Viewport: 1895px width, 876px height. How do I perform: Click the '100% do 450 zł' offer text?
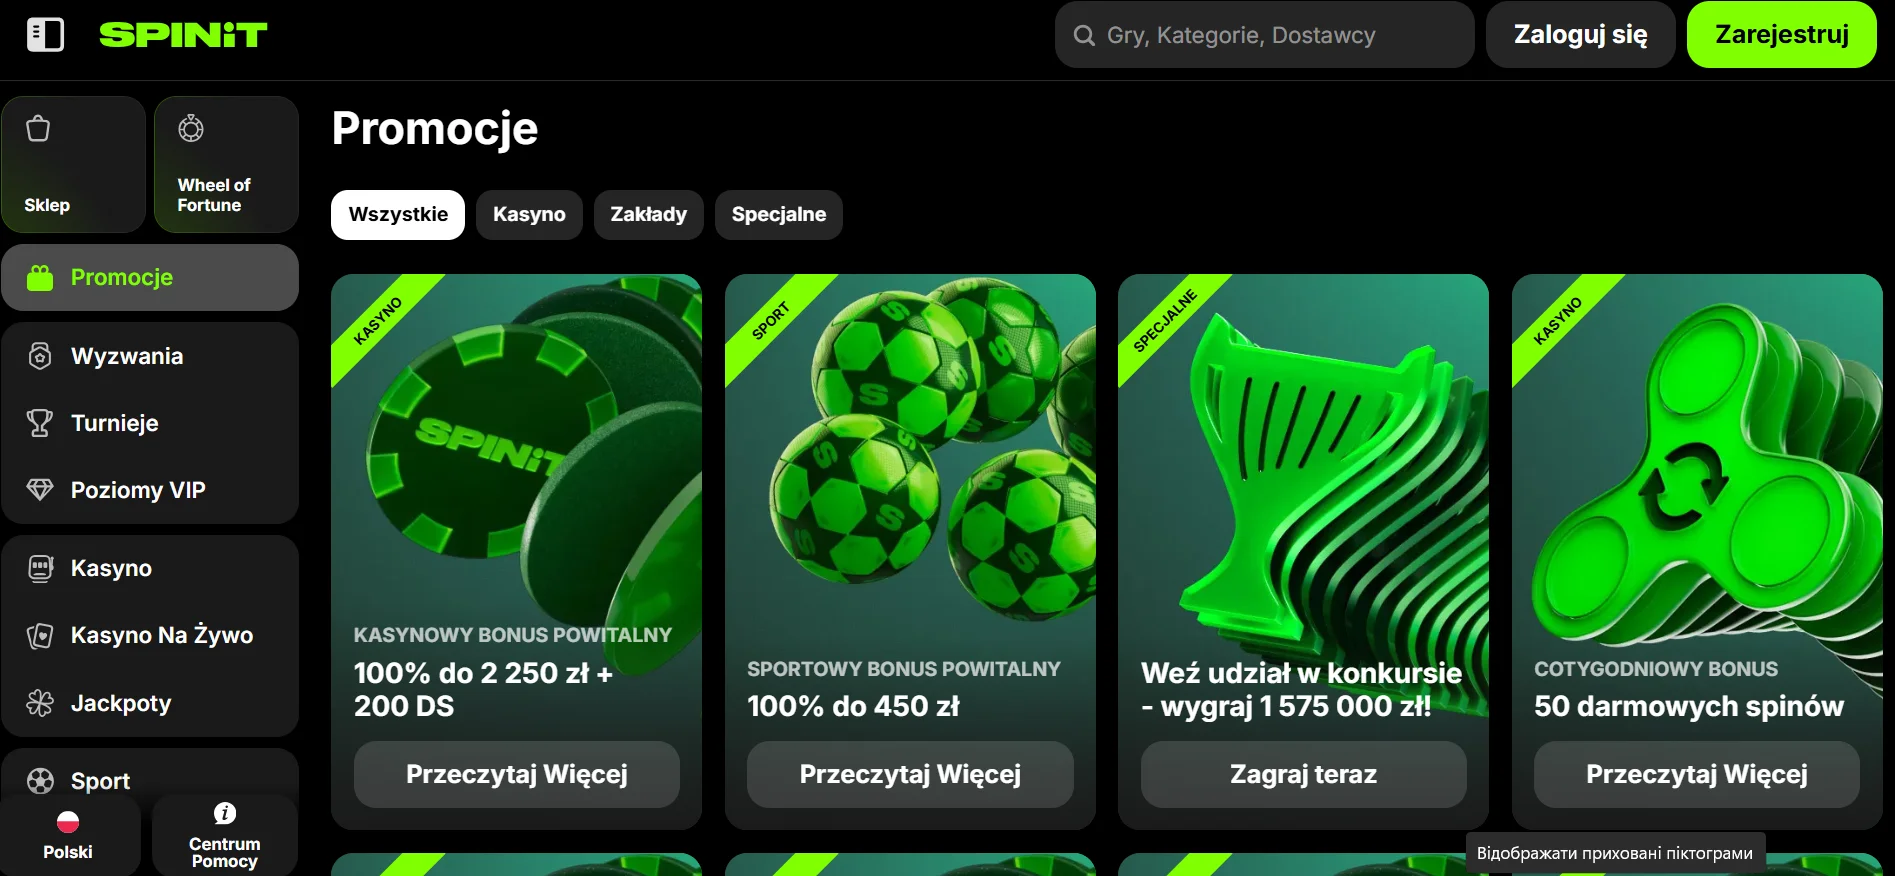tap(853, 706)
